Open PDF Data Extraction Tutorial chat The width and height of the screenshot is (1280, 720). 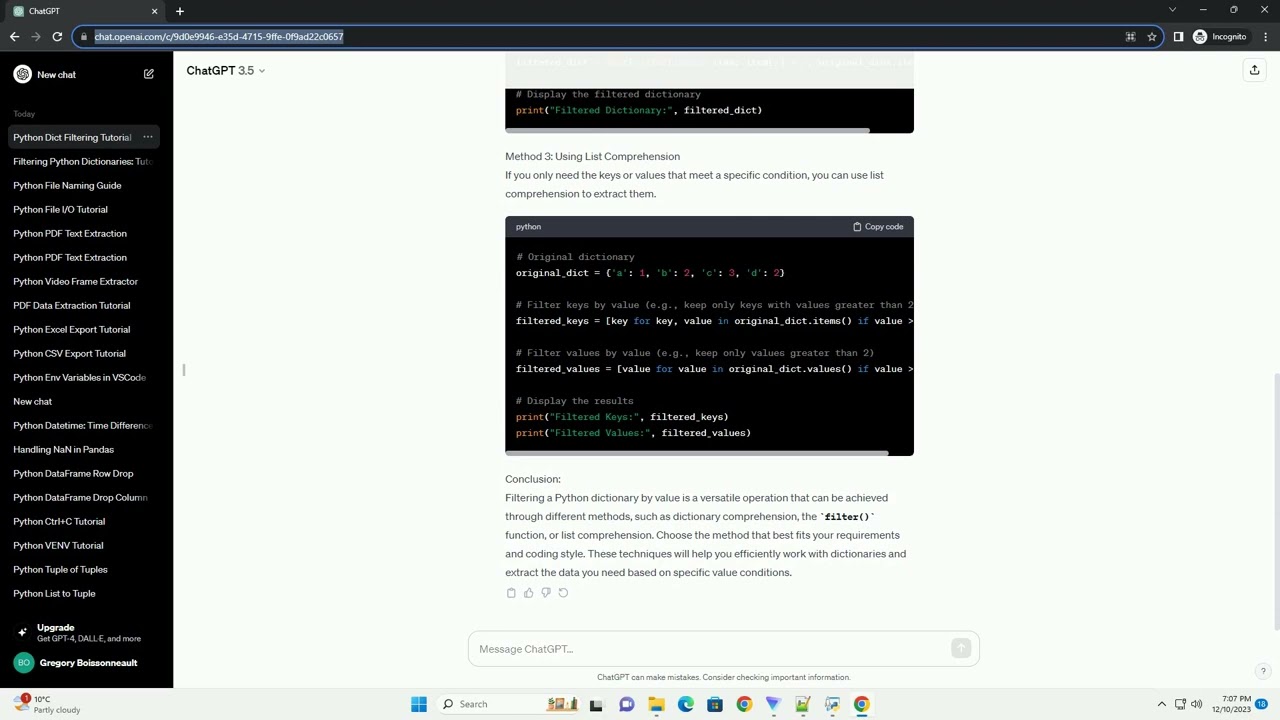click(84, 305)
